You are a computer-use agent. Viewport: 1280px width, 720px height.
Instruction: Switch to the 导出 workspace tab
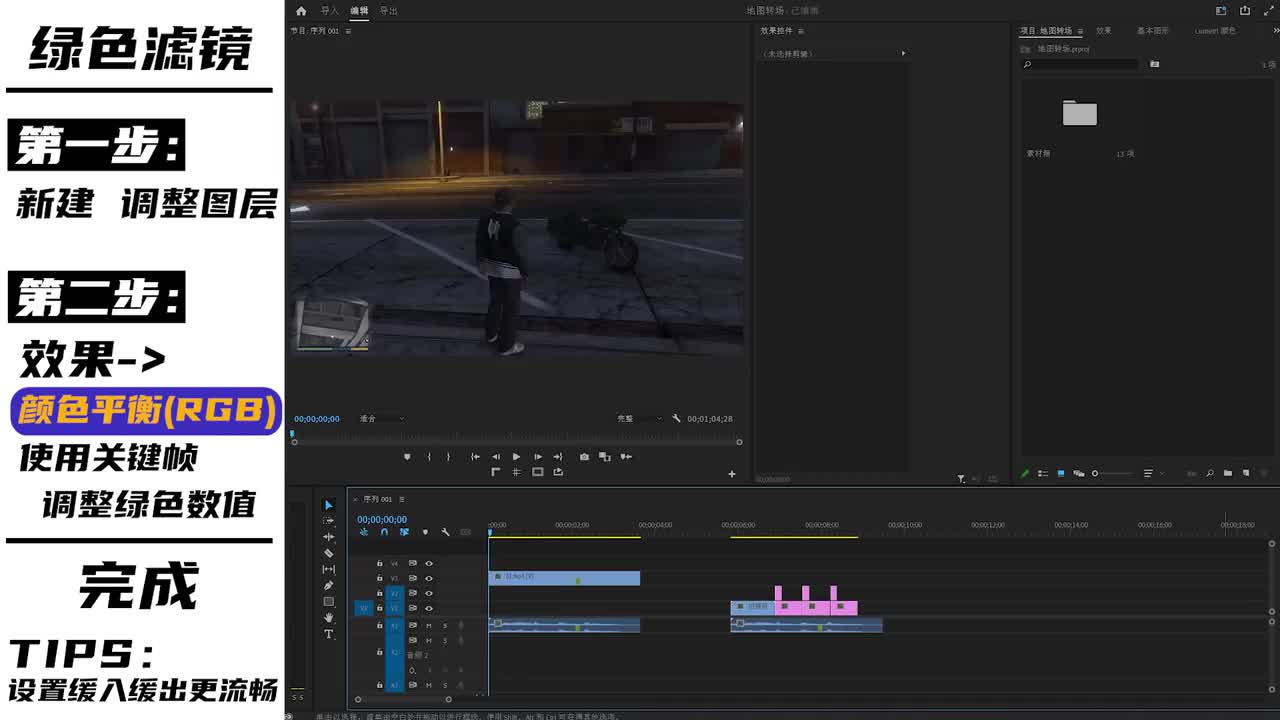pyautogui.click(x=388, y=11)
